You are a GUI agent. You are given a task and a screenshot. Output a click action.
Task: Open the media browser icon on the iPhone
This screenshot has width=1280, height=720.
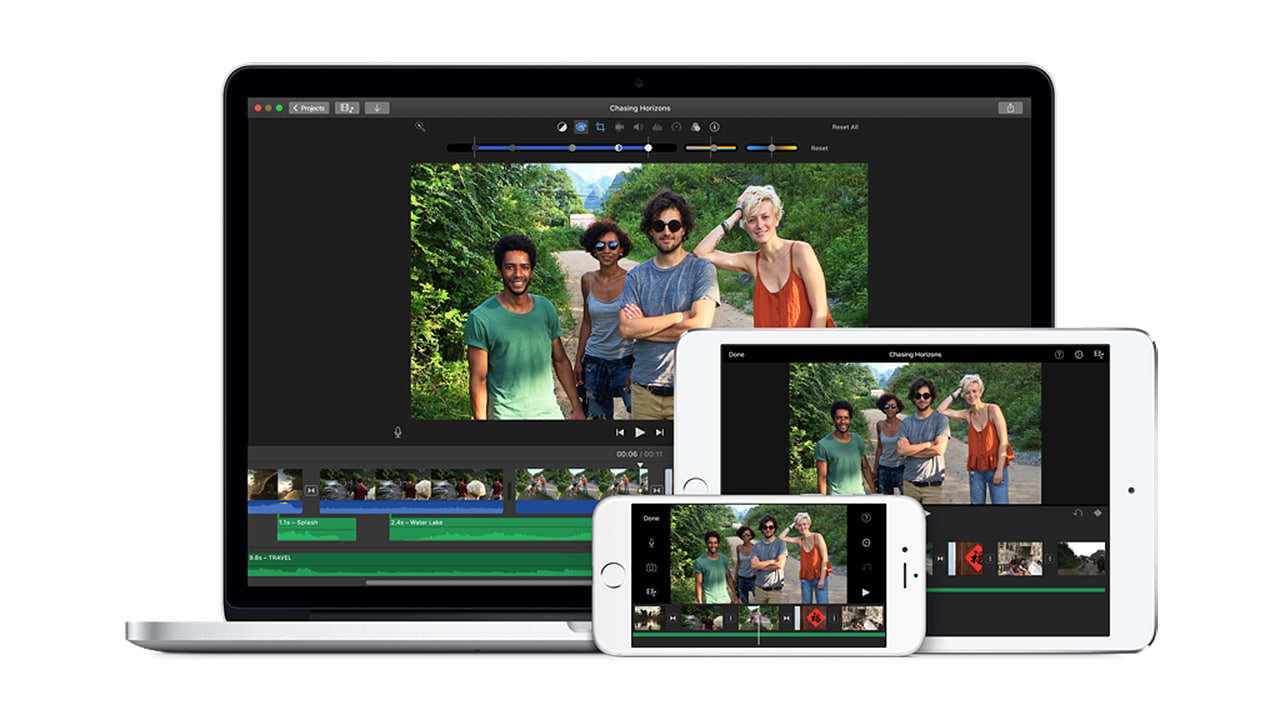tap(651, 591)
